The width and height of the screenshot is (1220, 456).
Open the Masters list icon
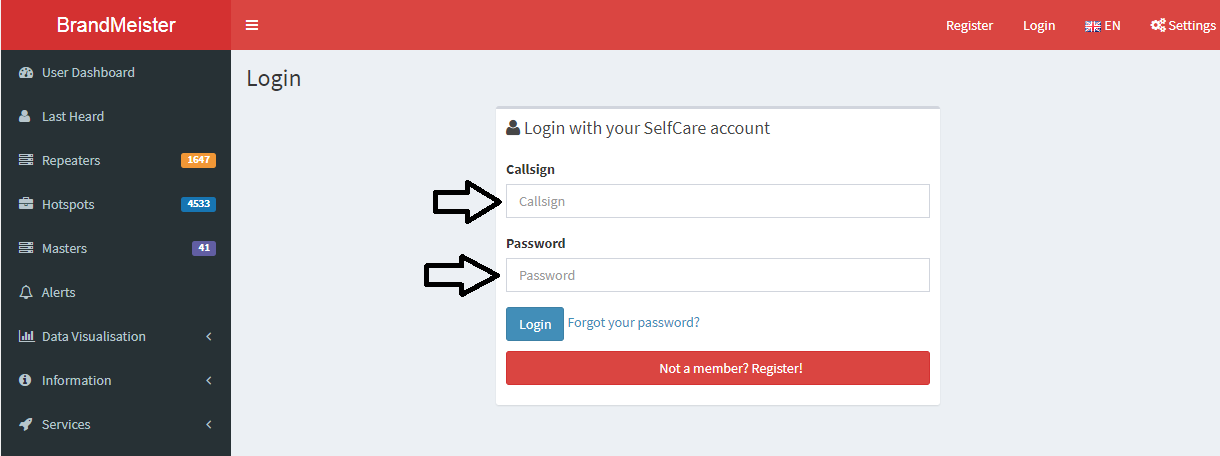(26, 249)
